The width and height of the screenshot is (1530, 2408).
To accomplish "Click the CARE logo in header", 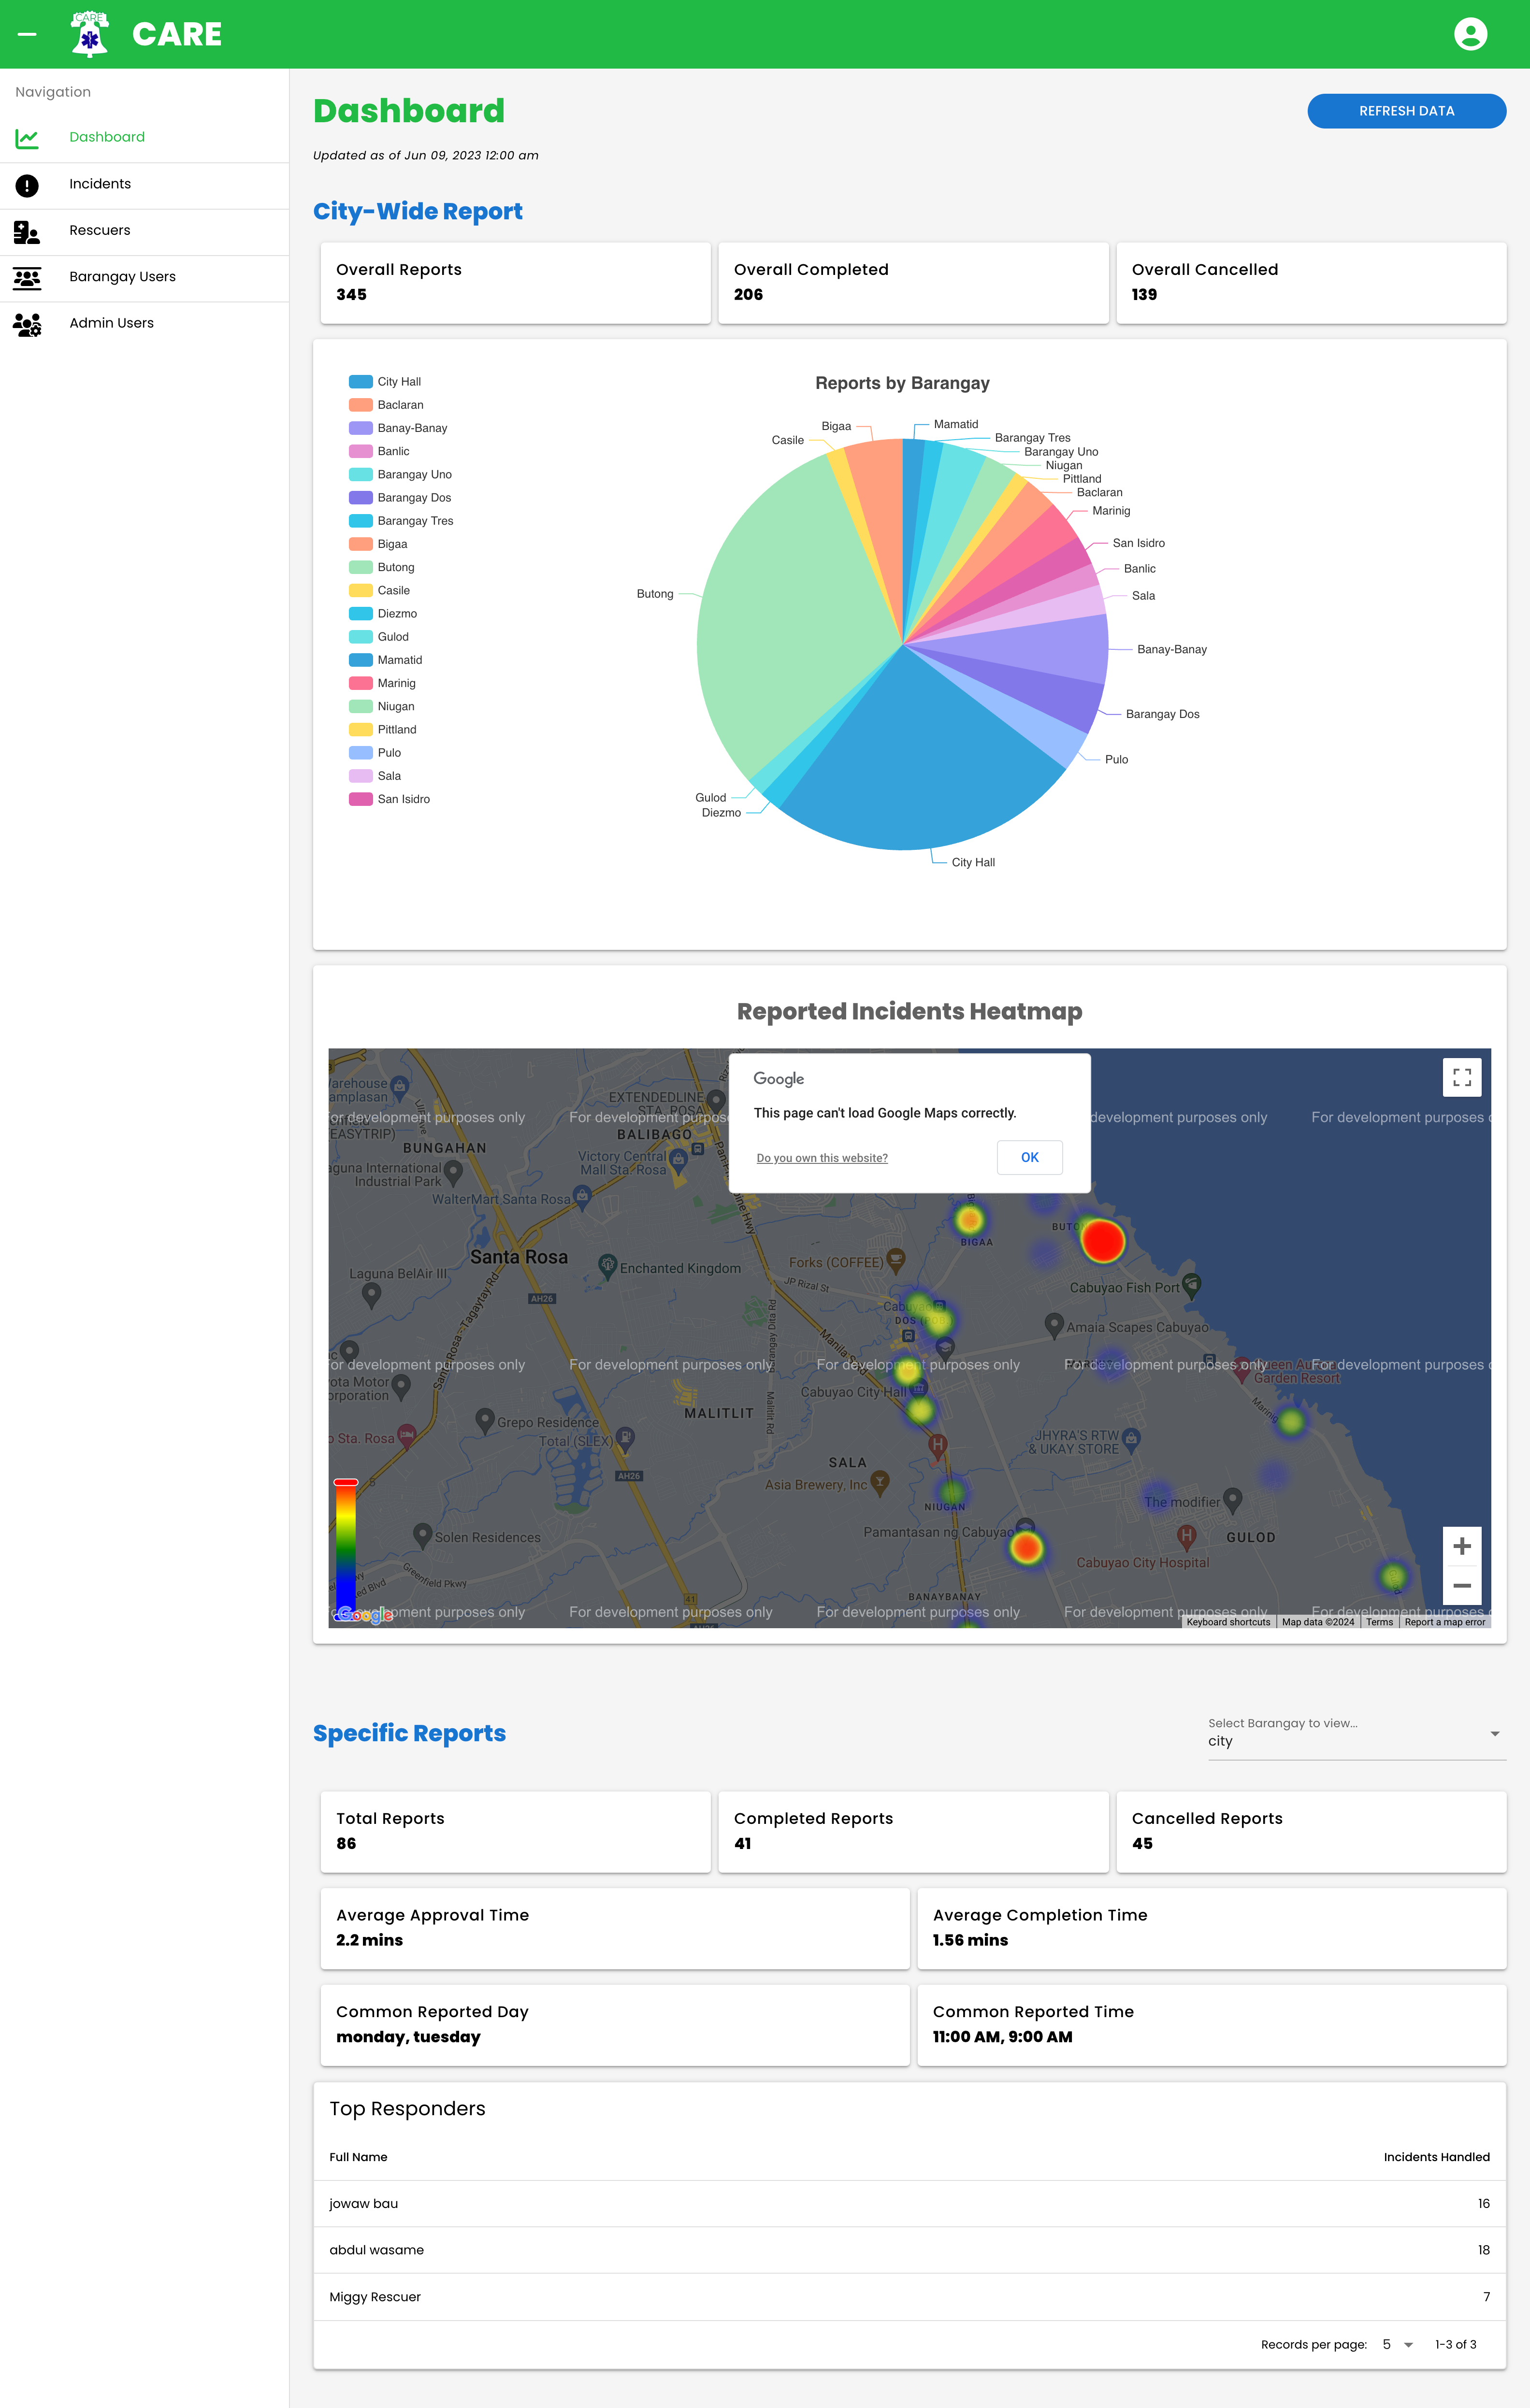I will point(91,33).
